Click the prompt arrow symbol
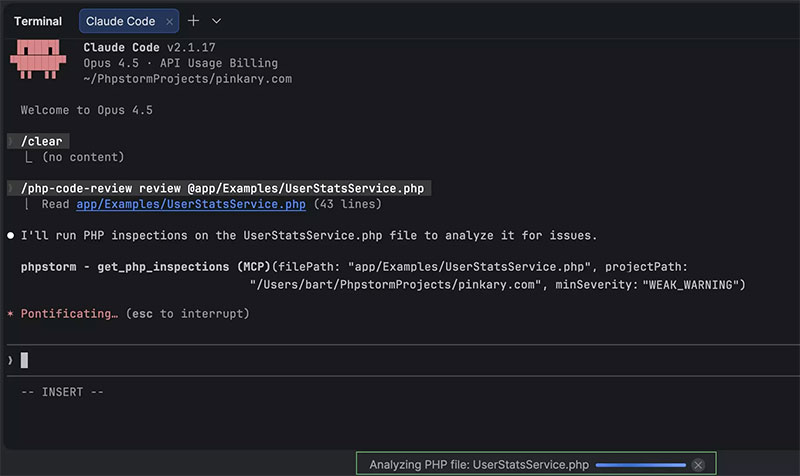Screen dimensions: 800x476 point(10,360)
